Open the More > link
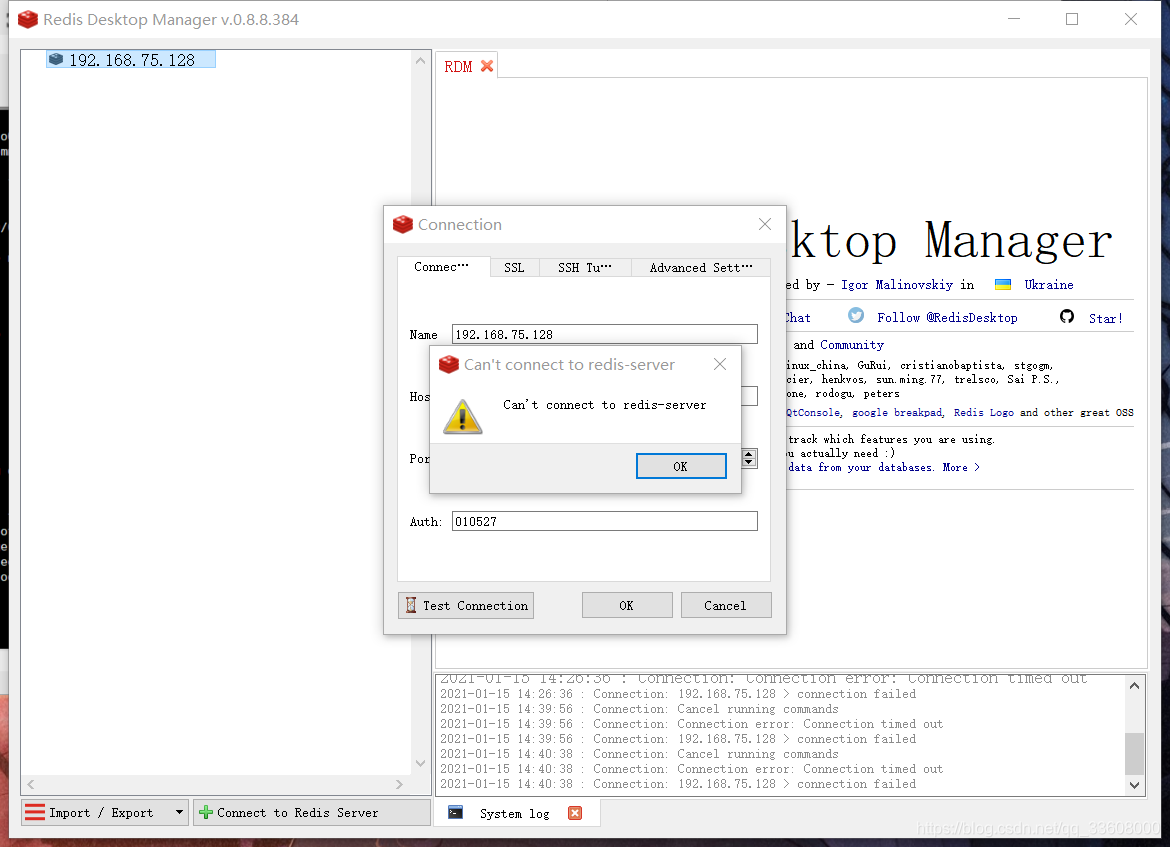Screen dimensions: 1170x847 (961, 467)
